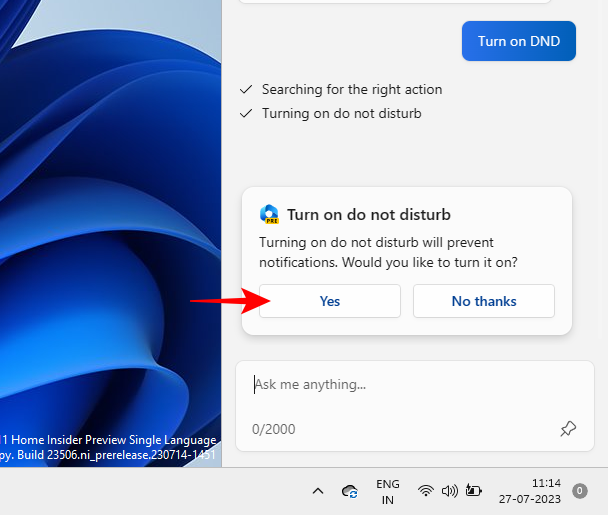This screenshot has height=515, width=608.
Task: Click Yes to turn on do not disturb
Action: point(329,301)
